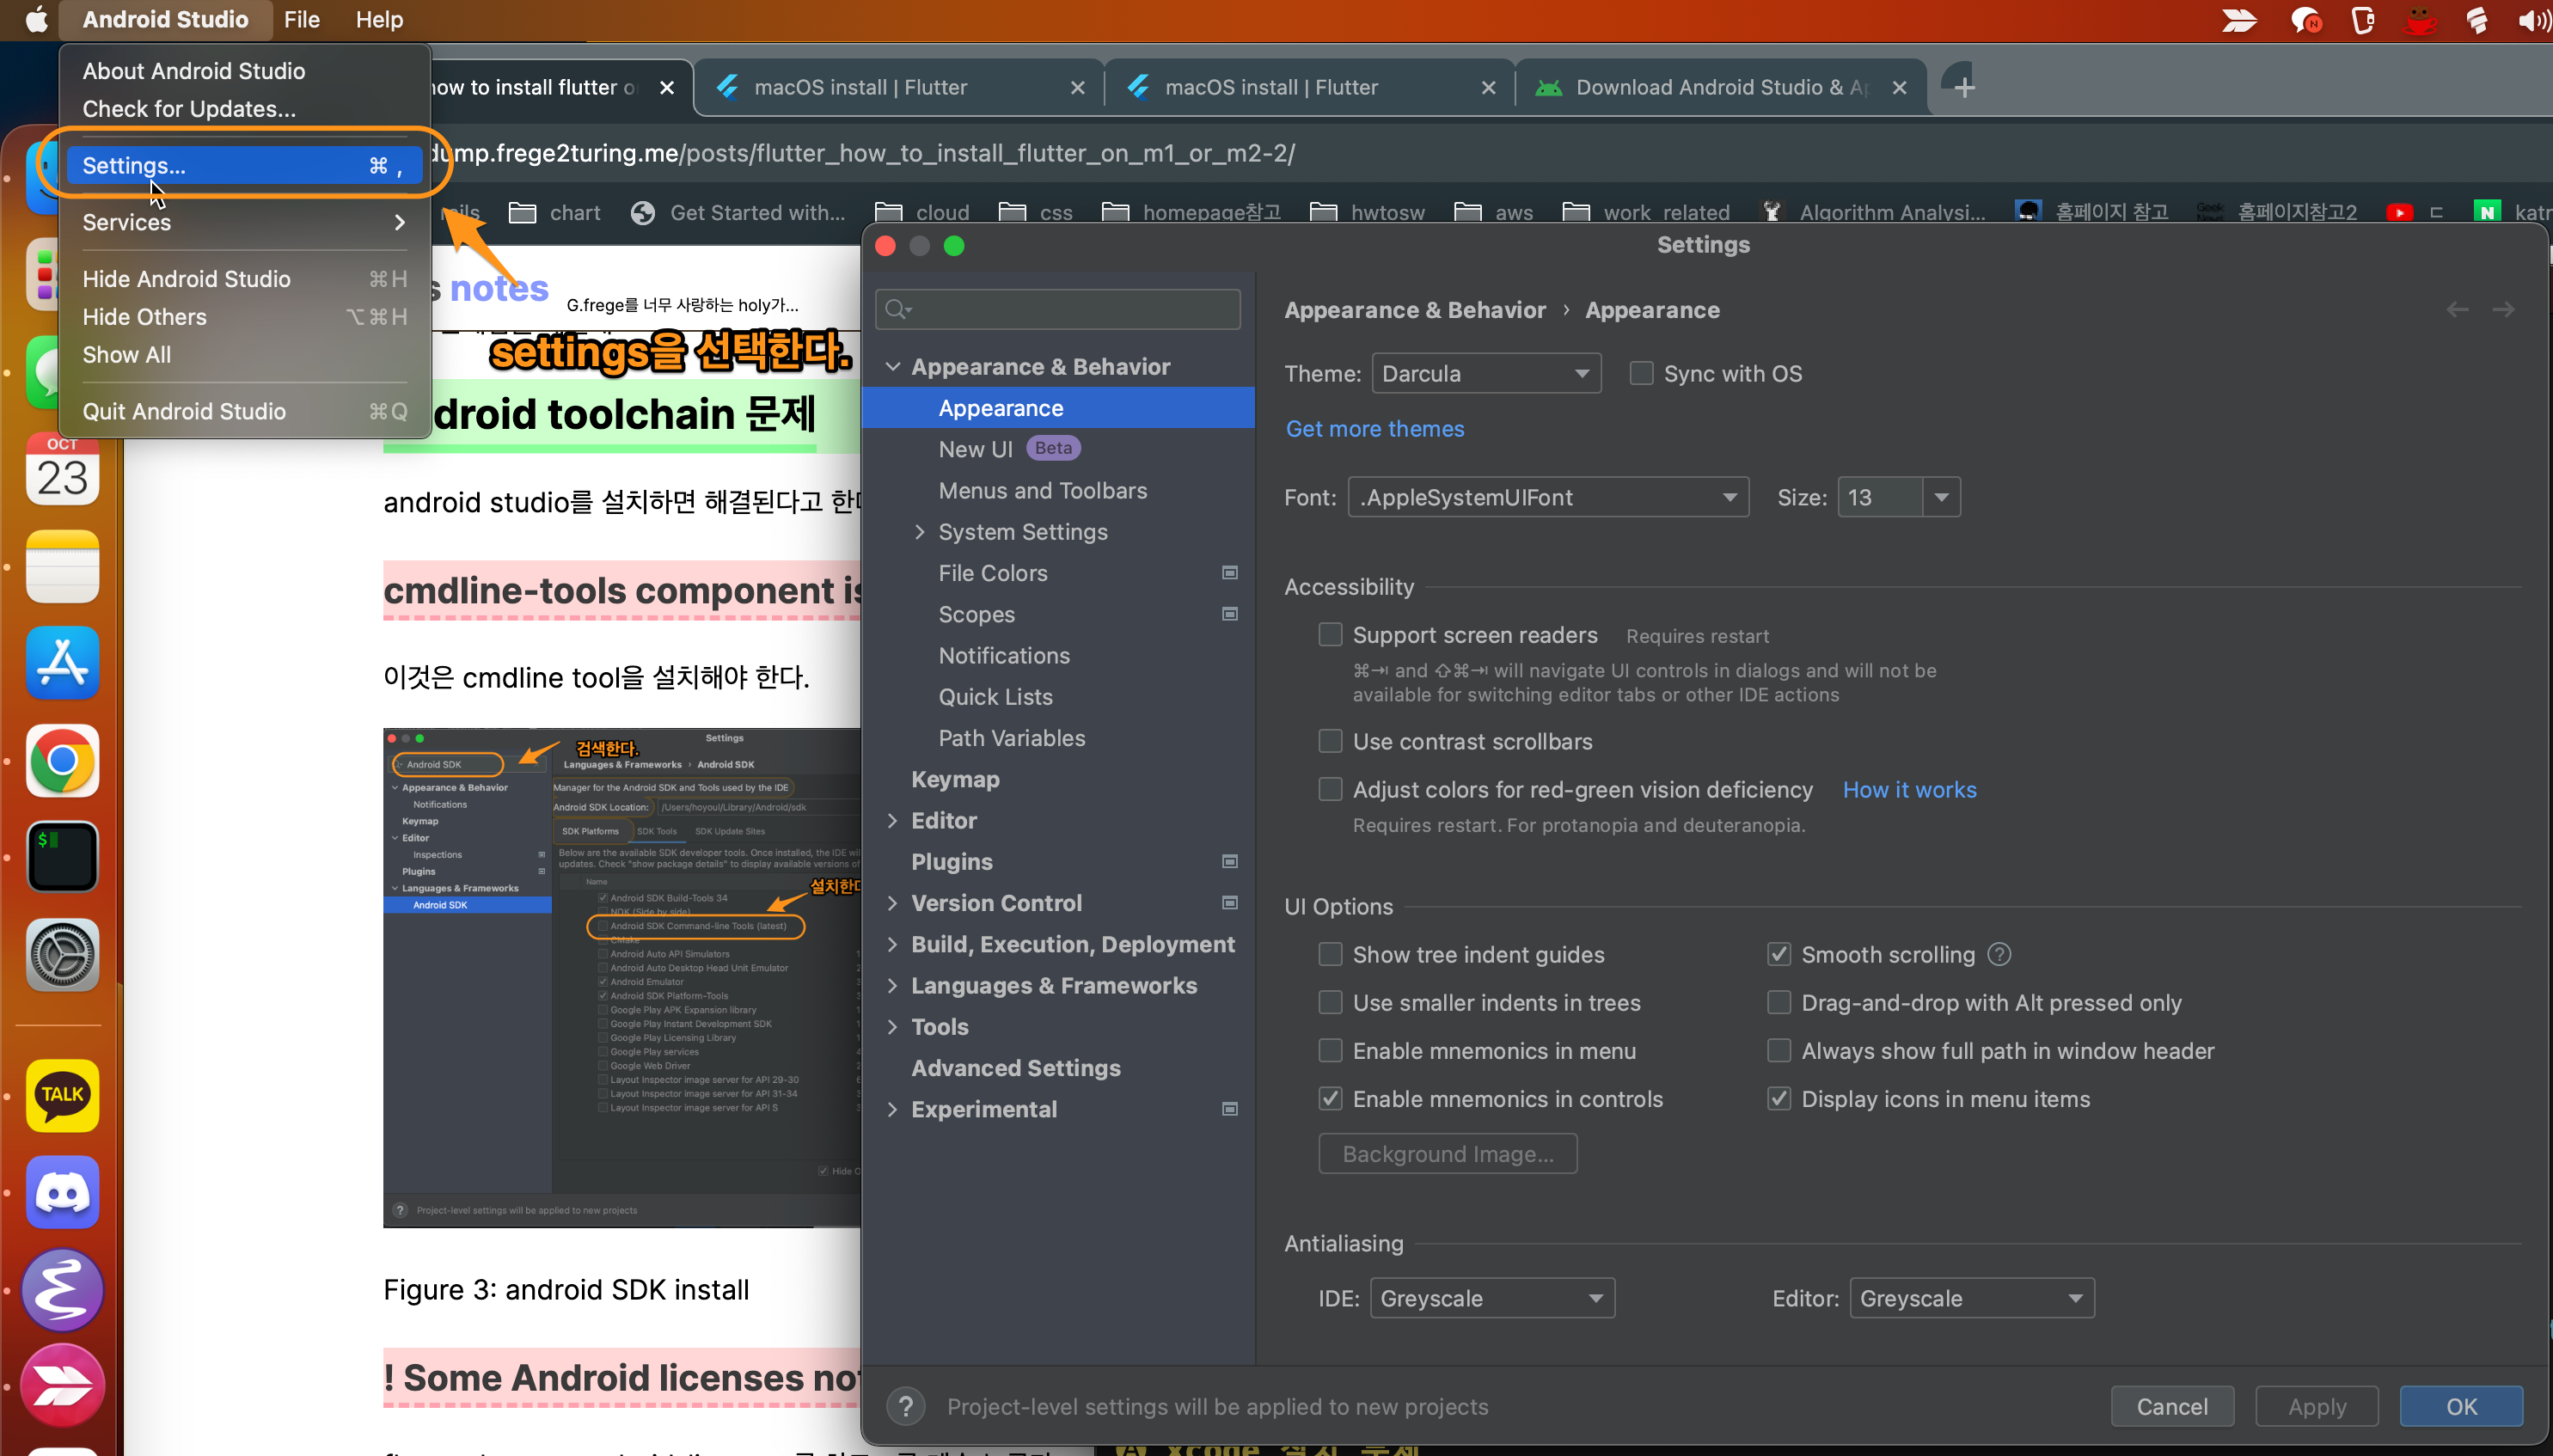Open App Store from the dock

point(62,663)
